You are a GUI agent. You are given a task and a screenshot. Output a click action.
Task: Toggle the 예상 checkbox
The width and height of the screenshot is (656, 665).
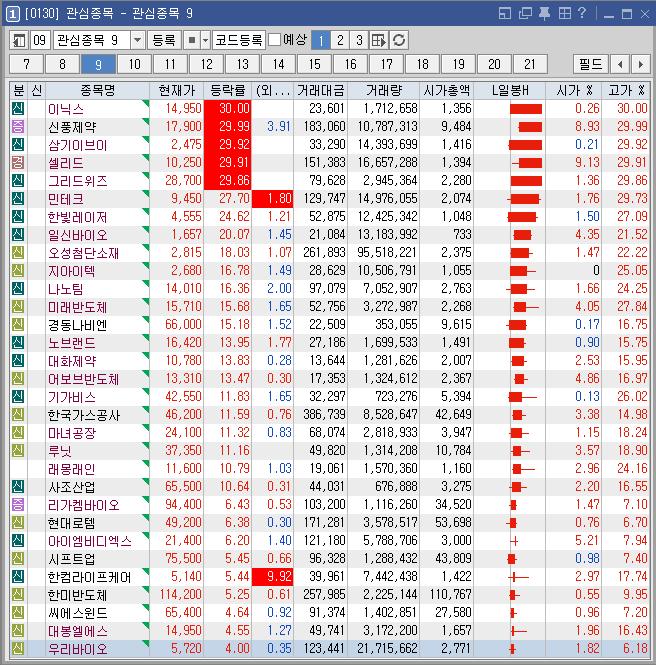click(x=275, y=40)
